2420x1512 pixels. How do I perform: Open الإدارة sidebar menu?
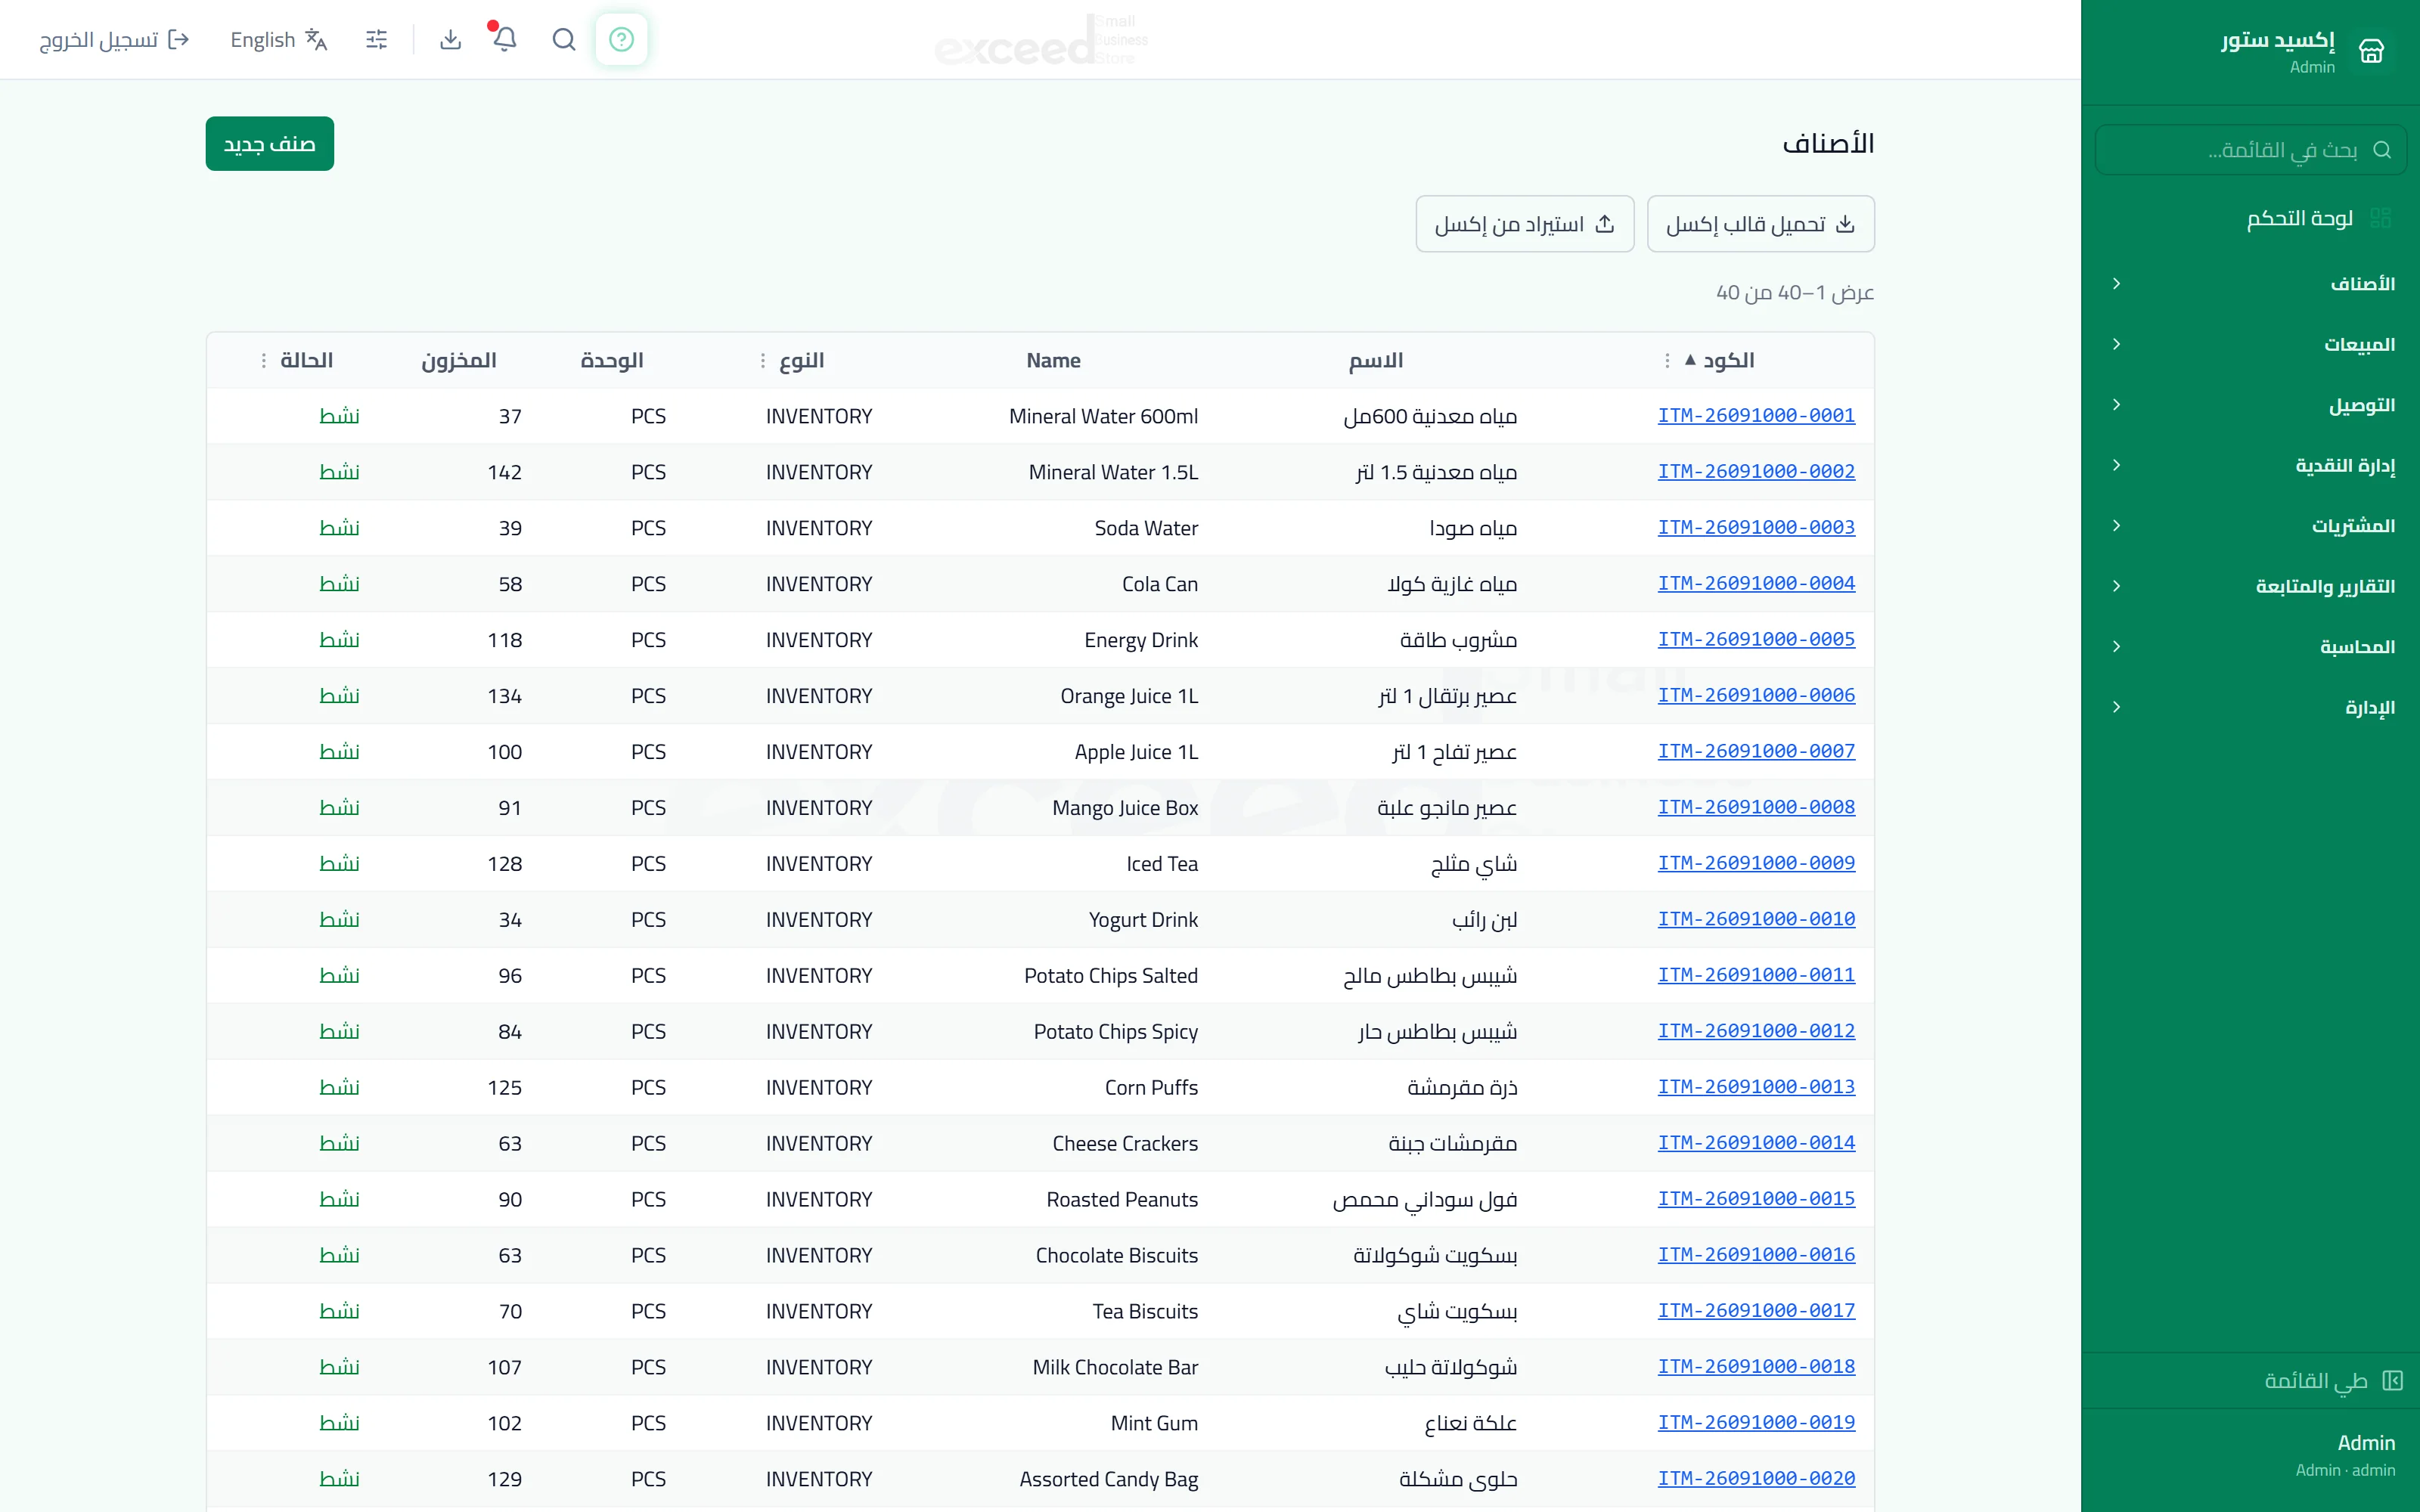(x=2251, y=707)
